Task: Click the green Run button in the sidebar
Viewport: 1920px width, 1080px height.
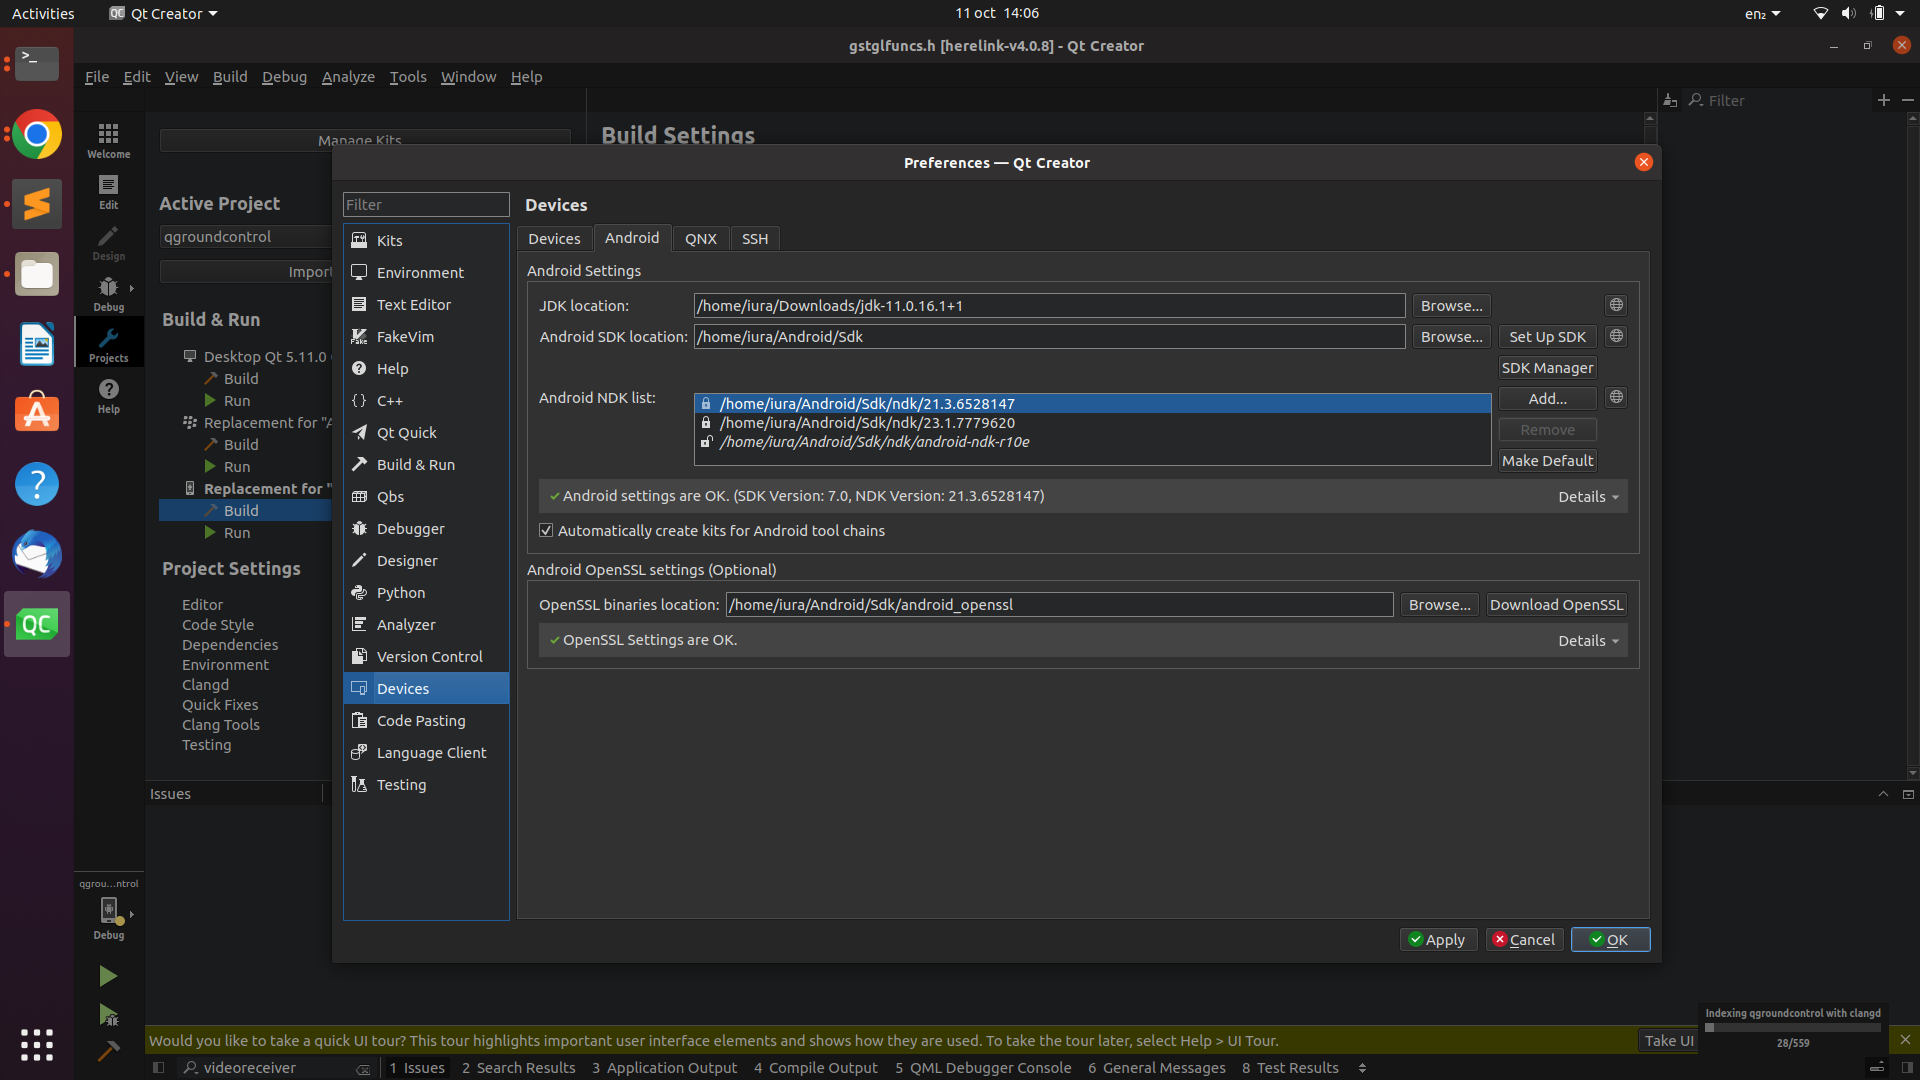Action: pos(108,976)
